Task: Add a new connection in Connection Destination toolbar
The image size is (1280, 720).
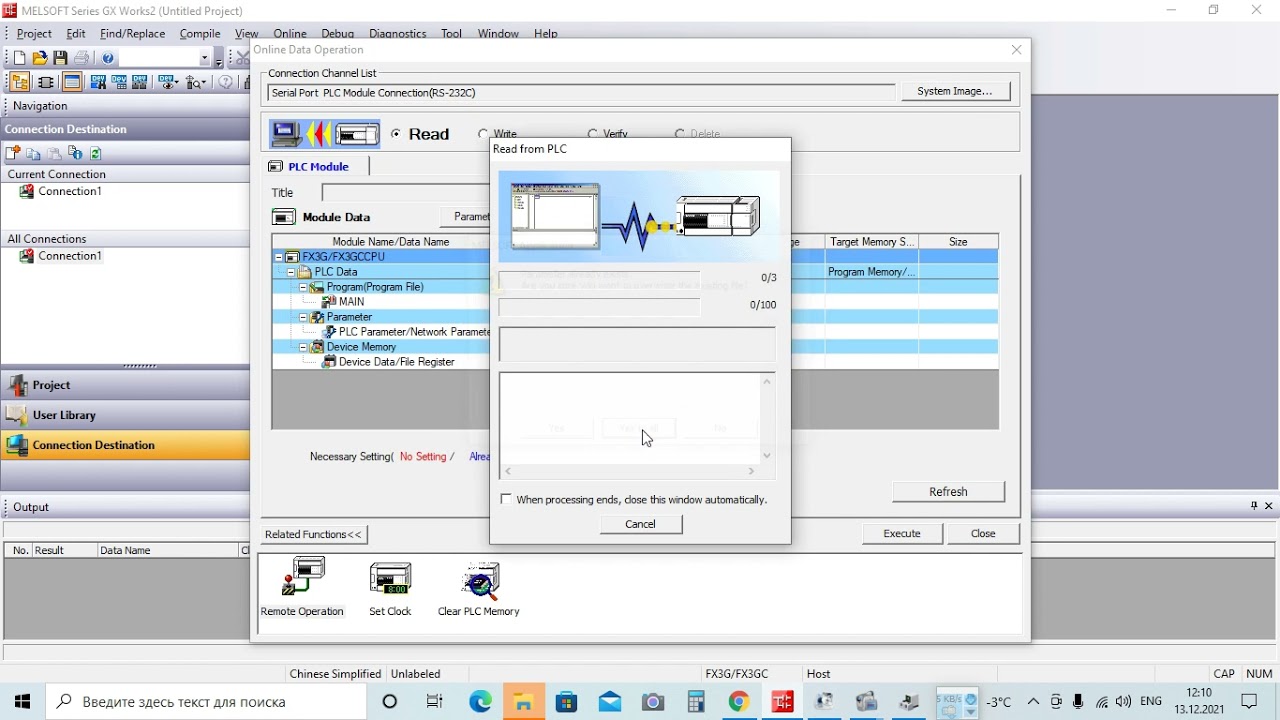Action: tap(13, 153)
